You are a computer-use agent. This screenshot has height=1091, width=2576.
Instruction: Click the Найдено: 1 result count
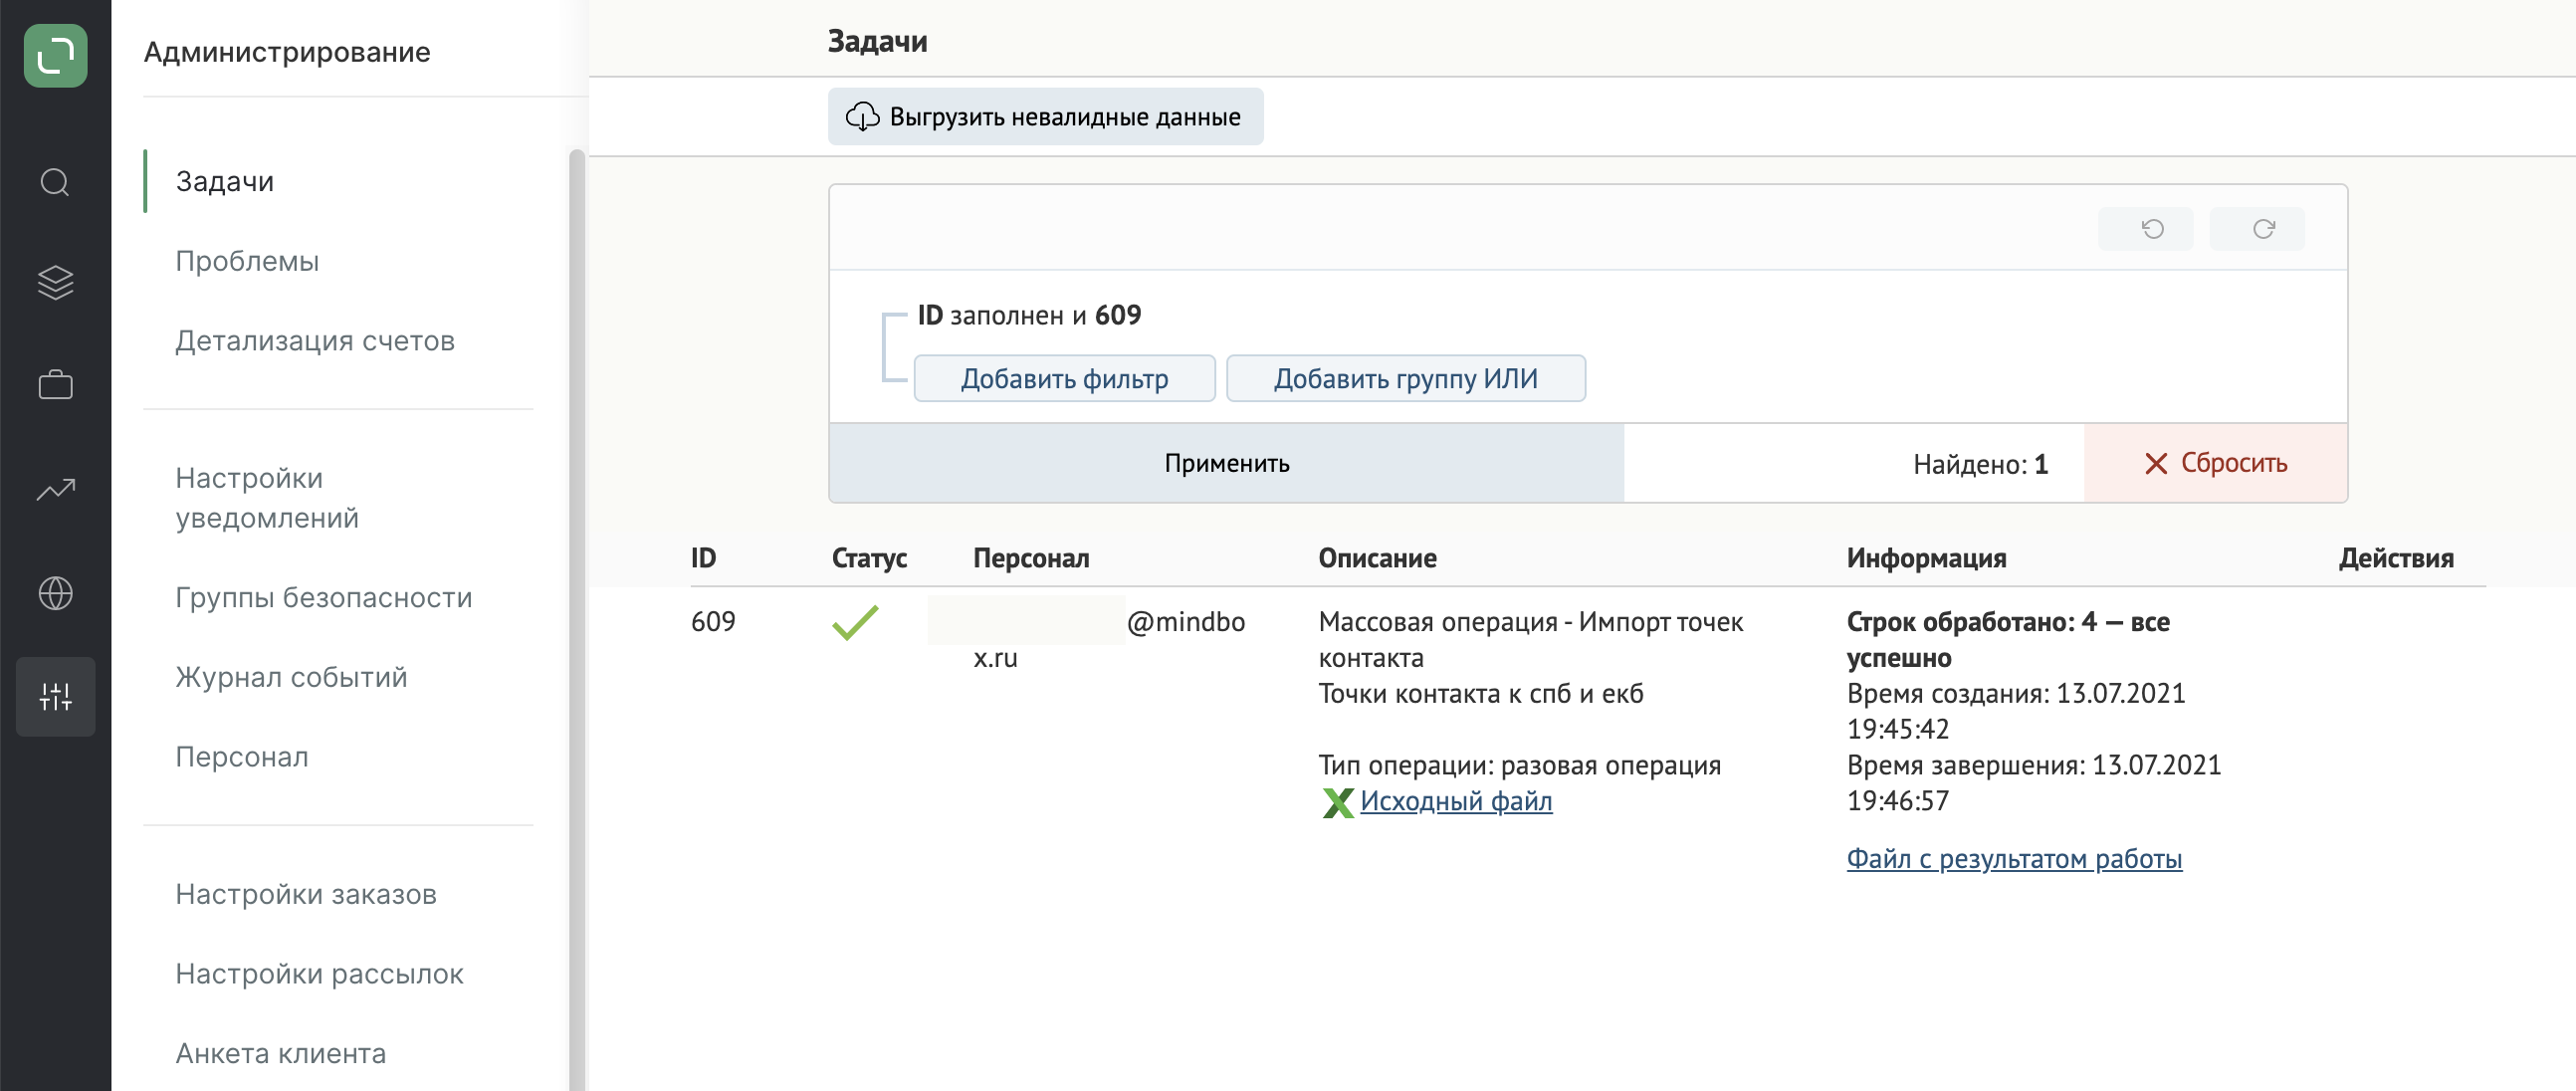(x=1980, y=464)
